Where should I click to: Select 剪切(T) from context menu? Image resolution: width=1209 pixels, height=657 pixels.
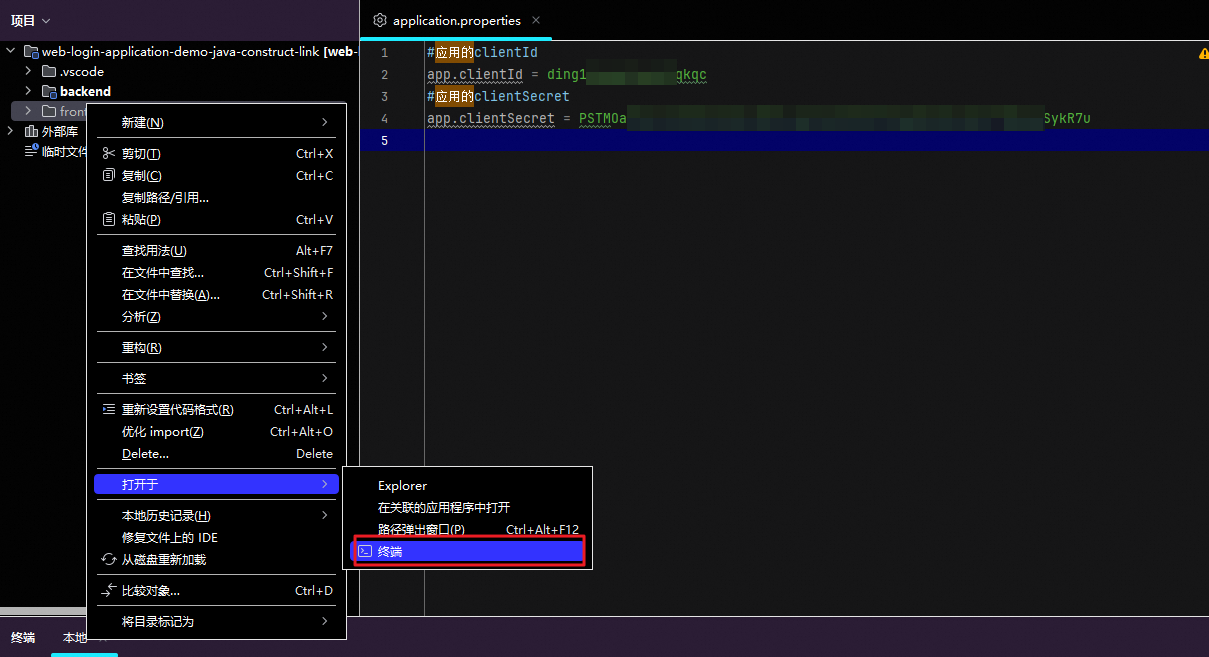(217, 153)
